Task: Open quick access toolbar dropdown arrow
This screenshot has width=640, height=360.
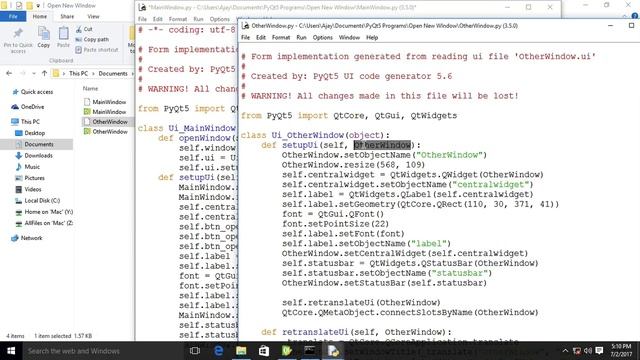Action: pyautogui.click(x=38, y=6)
